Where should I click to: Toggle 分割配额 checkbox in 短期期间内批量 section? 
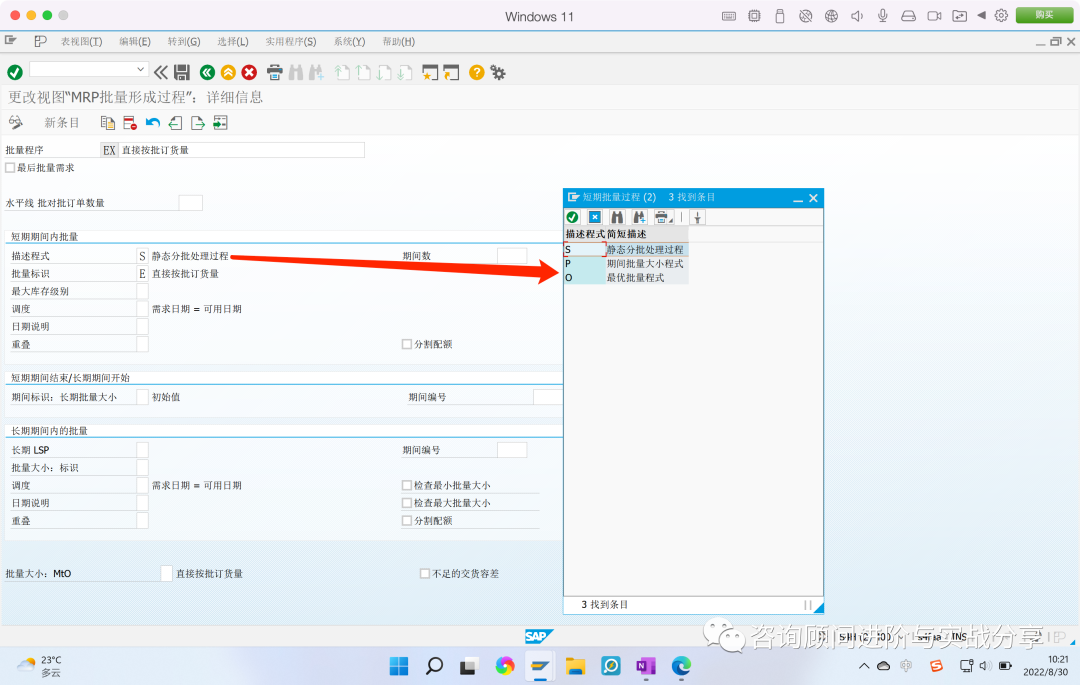(406, 344)
